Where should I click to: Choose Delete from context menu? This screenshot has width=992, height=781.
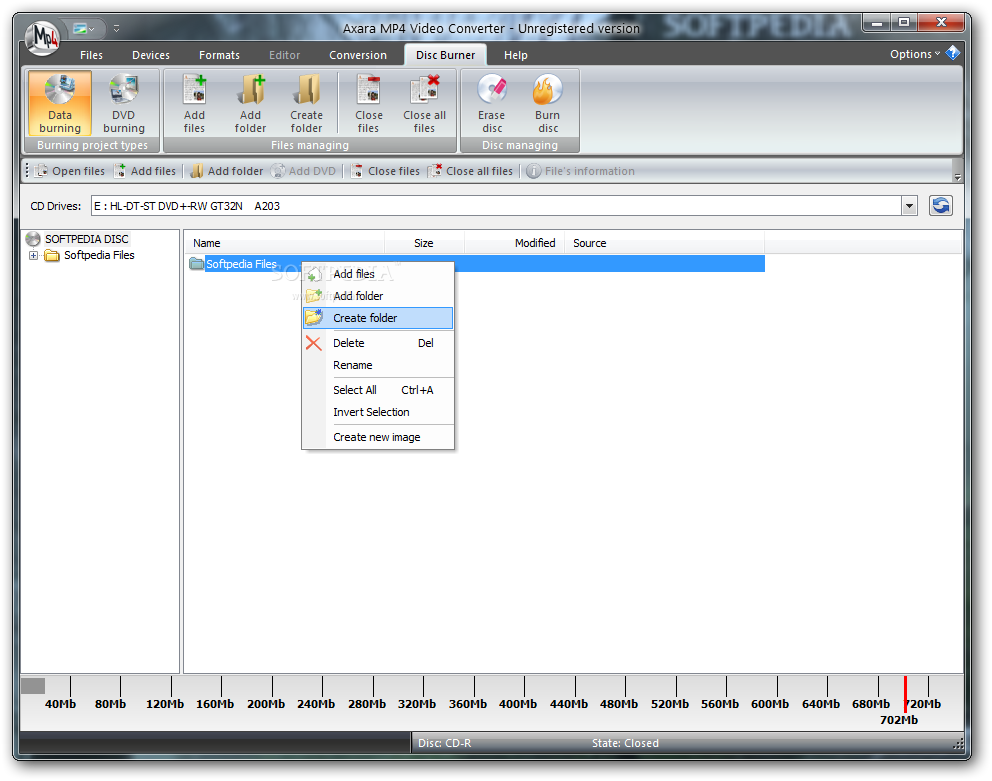[378, 343]
